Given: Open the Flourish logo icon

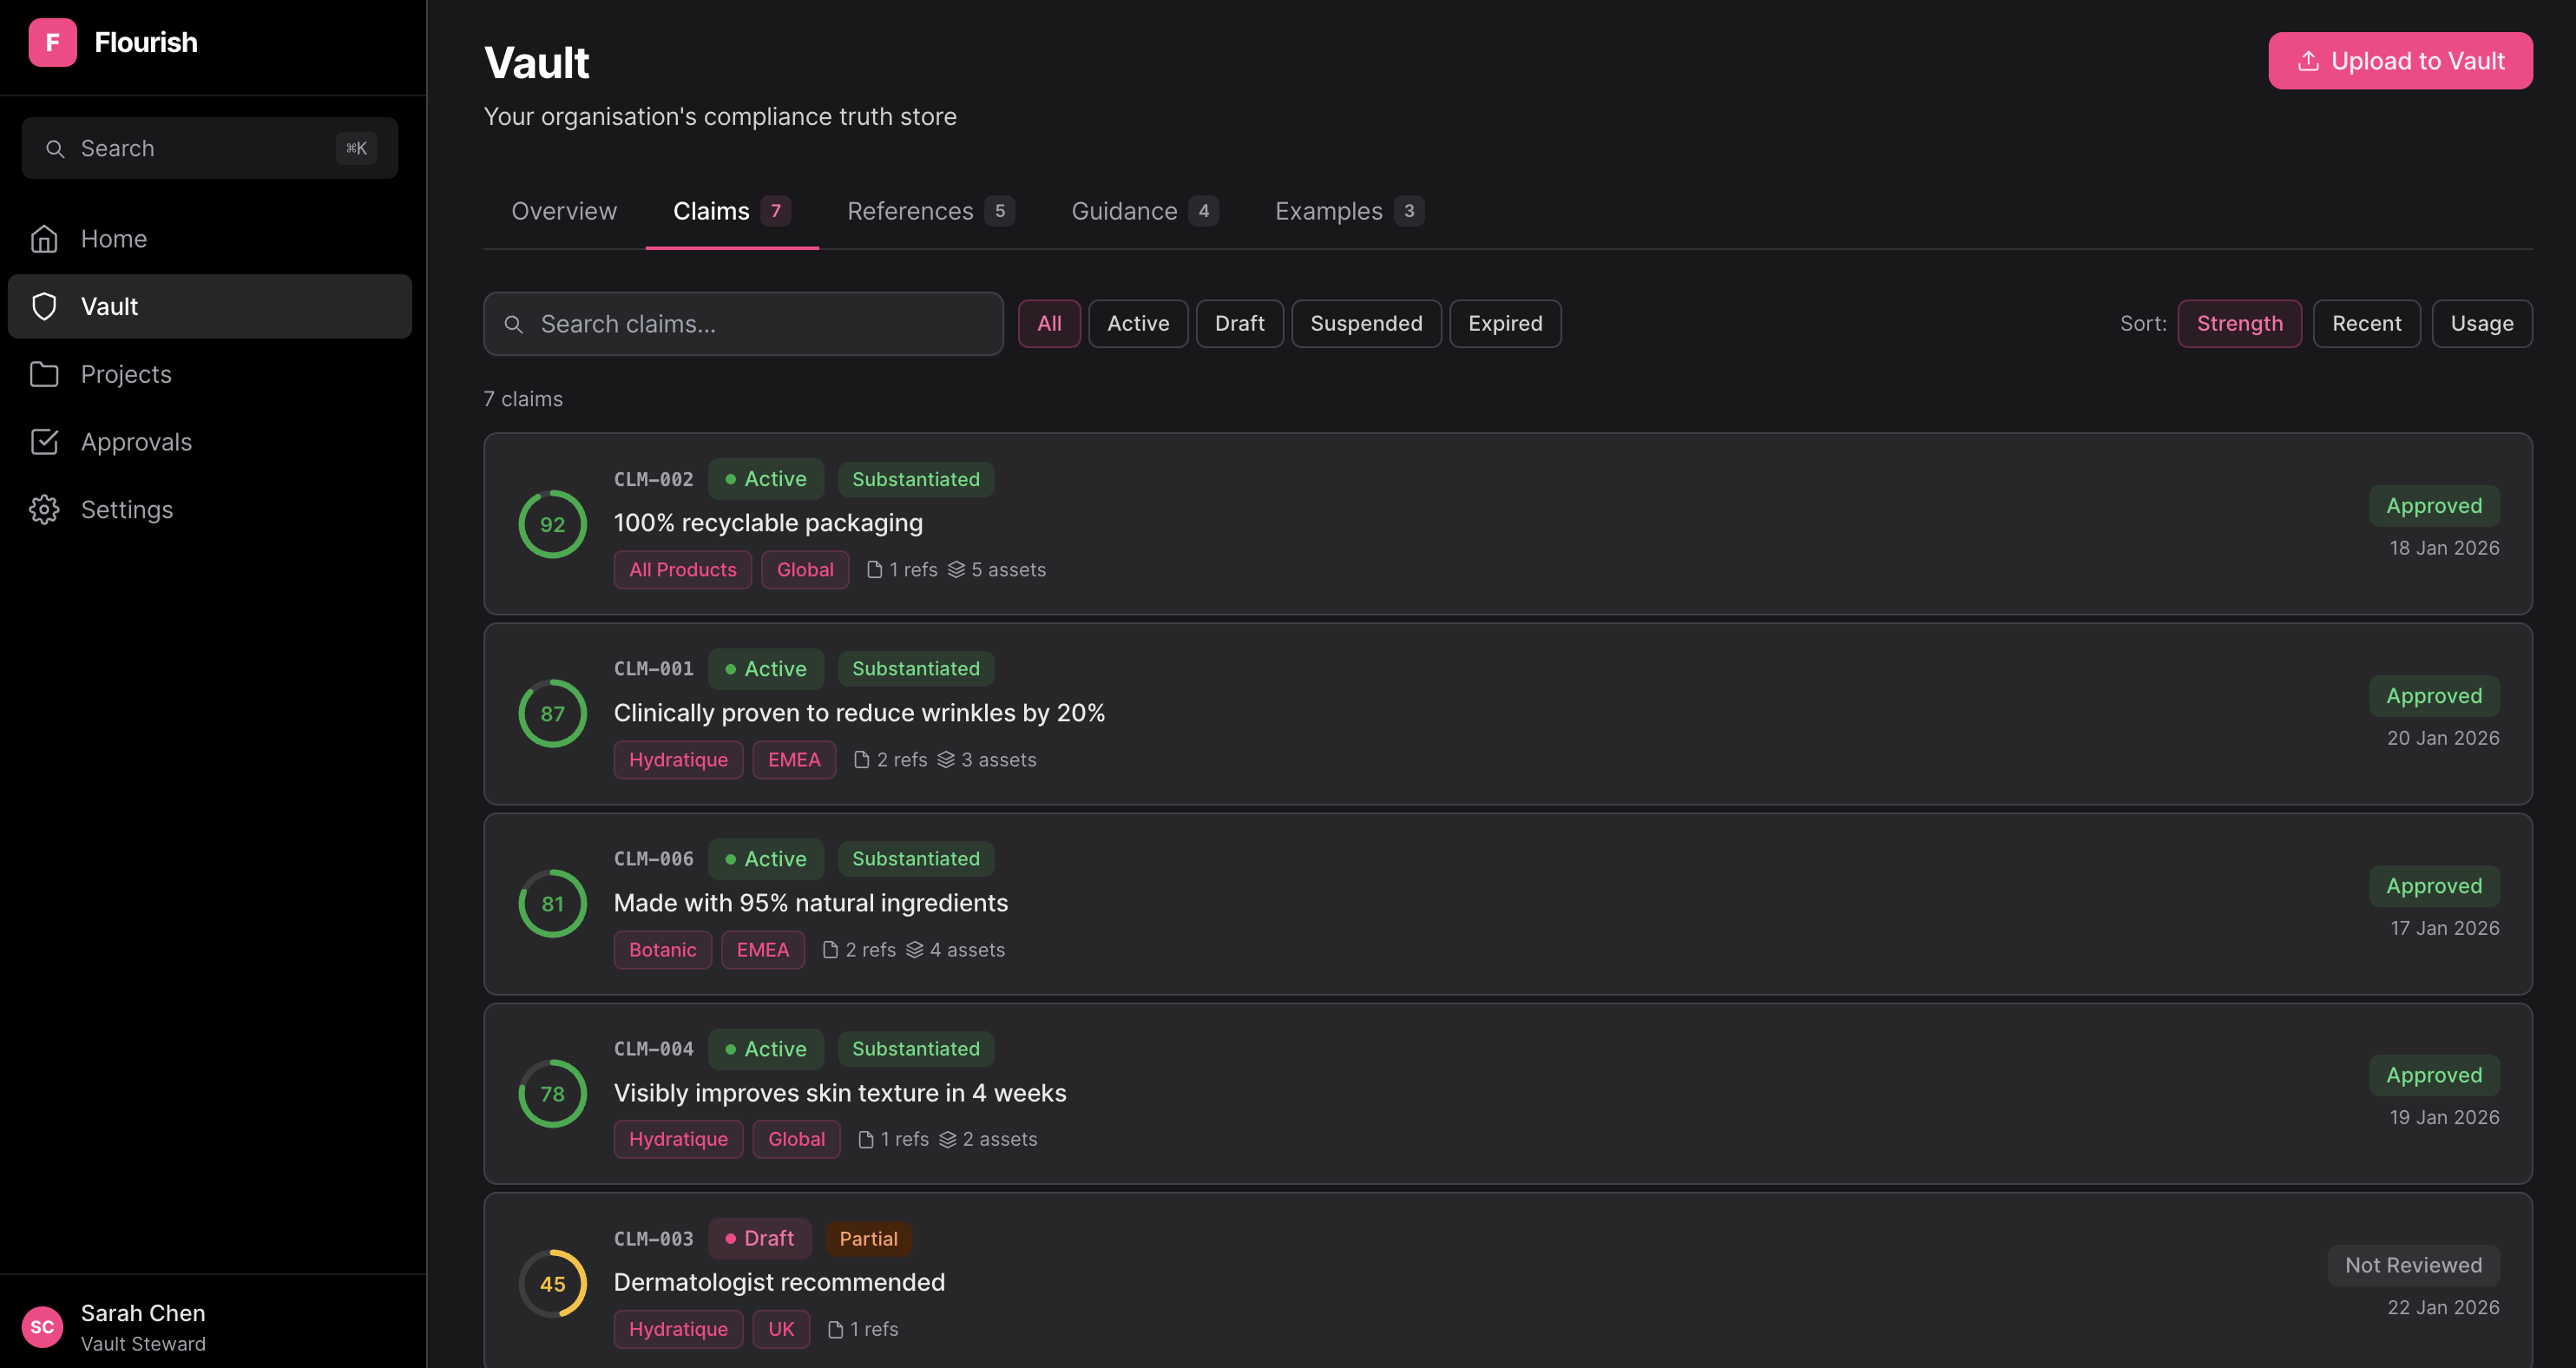Looking at the screenshot, I should pyautogui.click(x=53, y=42).
